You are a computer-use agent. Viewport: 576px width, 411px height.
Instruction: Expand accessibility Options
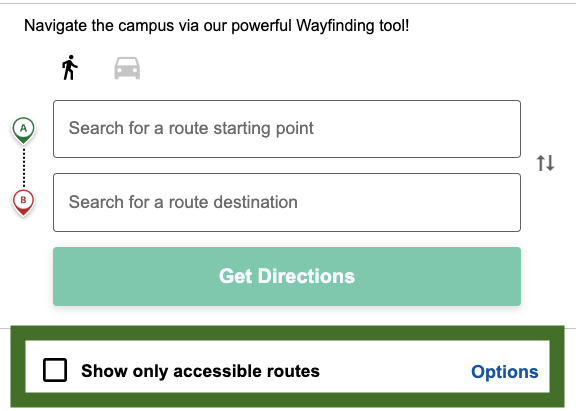click(505, 372)
